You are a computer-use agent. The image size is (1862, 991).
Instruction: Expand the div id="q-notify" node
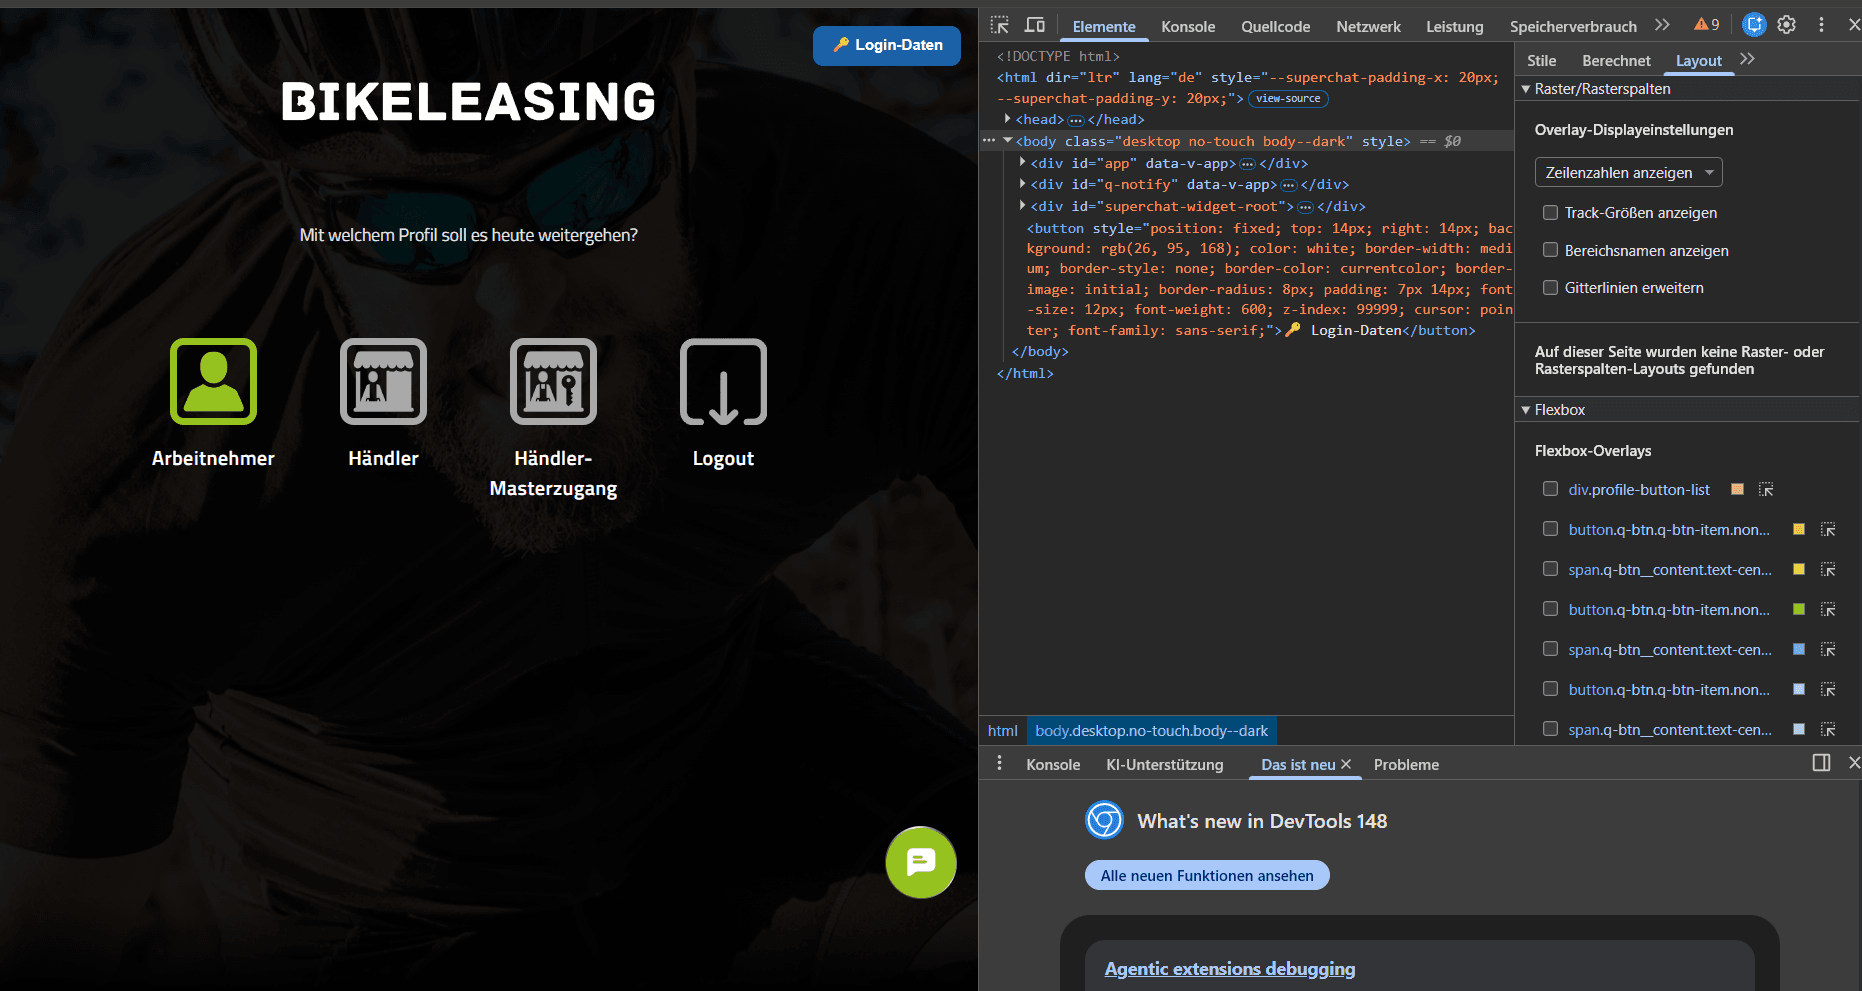click(x=1022, y=184)
